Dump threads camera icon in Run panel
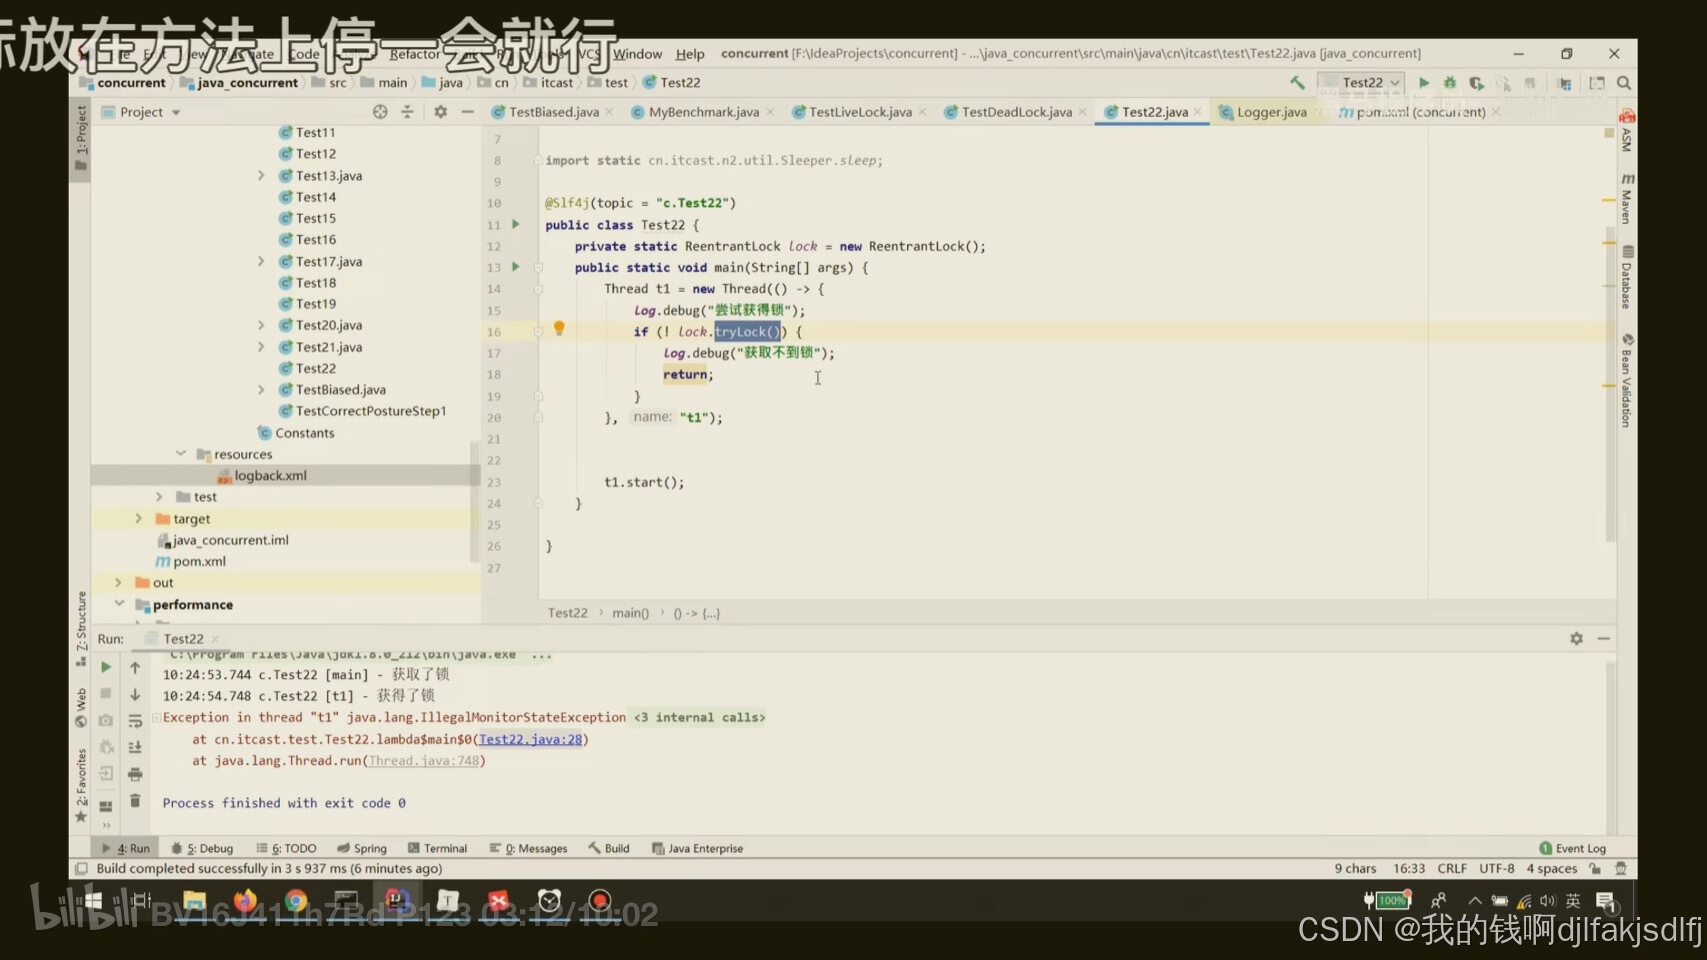Viewport: 1707px width, 960px height. point(106,721)
